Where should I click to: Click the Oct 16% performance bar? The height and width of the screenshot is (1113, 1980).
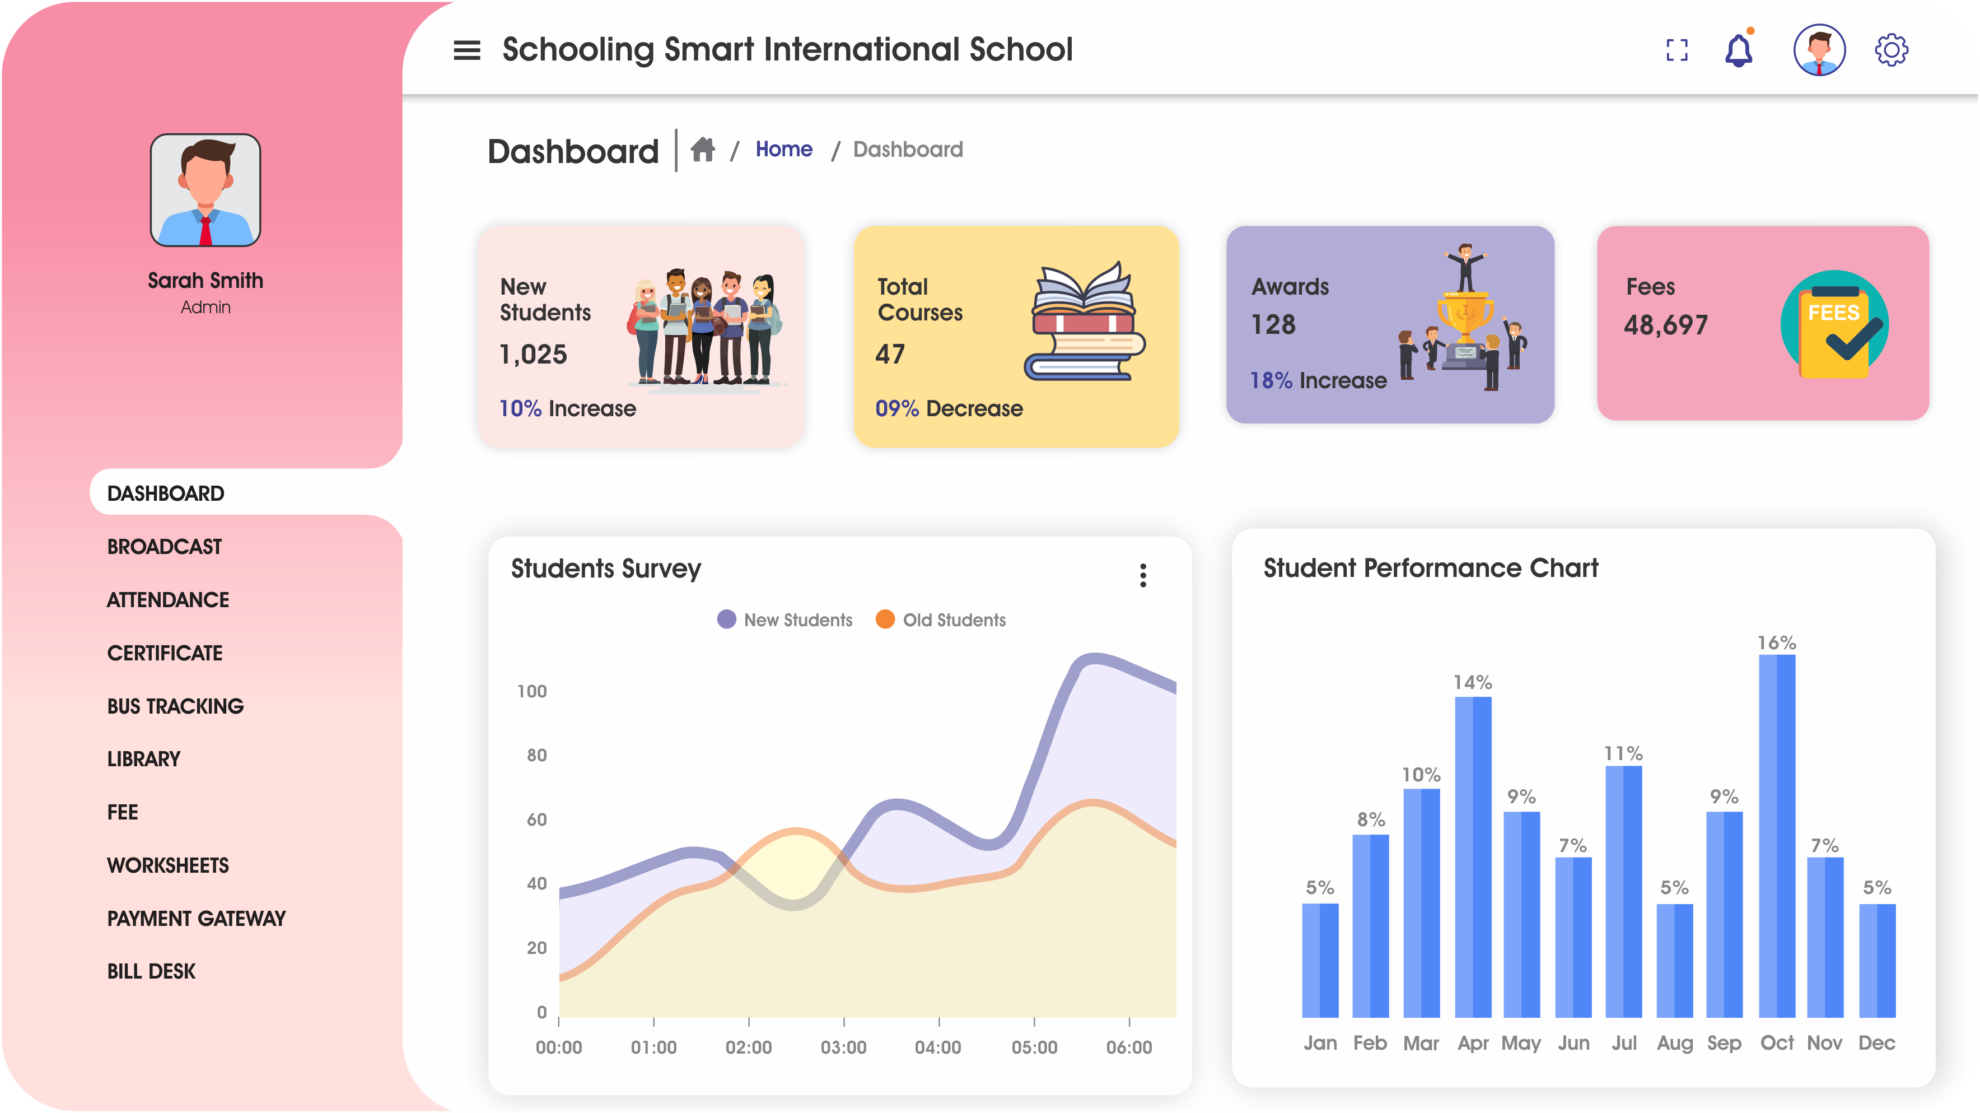click(x=1777, y=836)
